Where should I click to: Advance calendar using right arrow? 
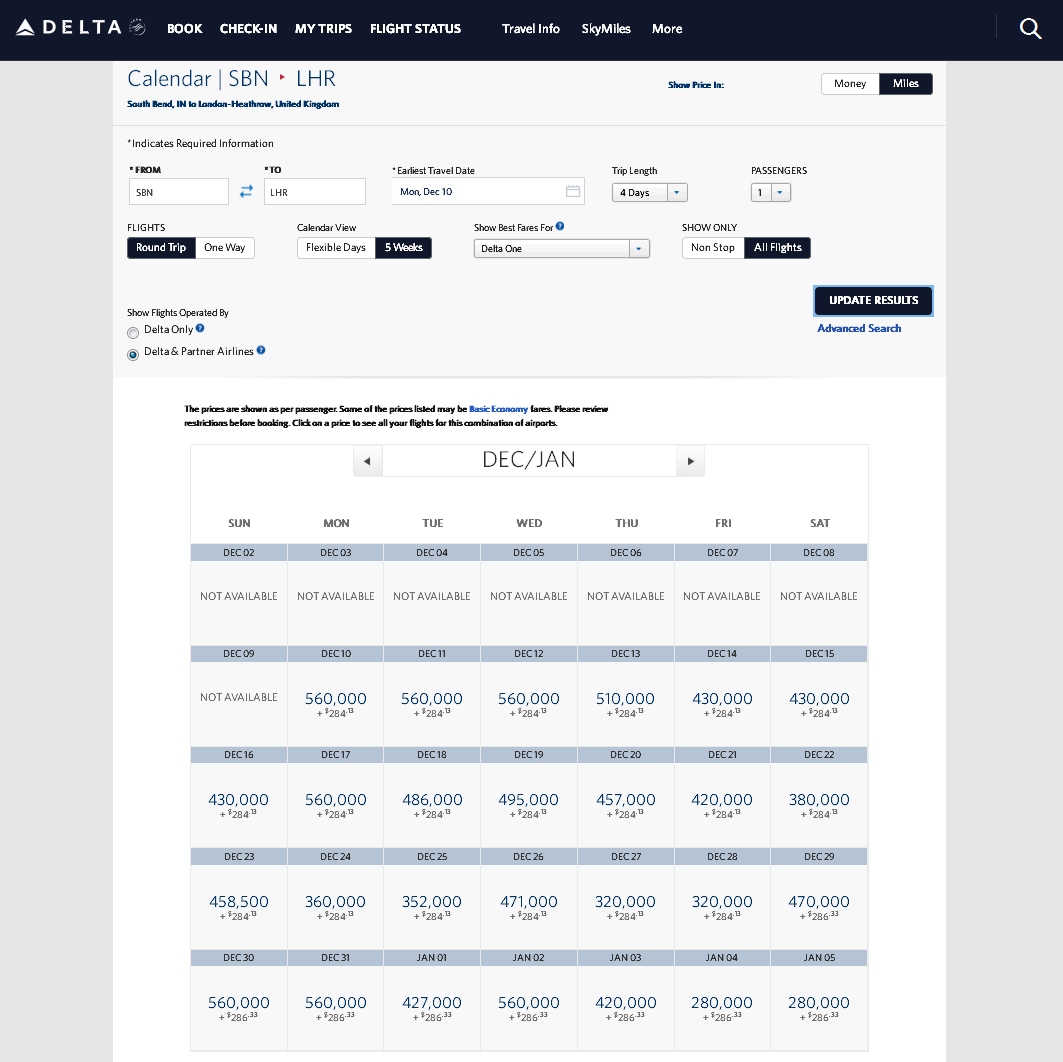pos(690,460)
